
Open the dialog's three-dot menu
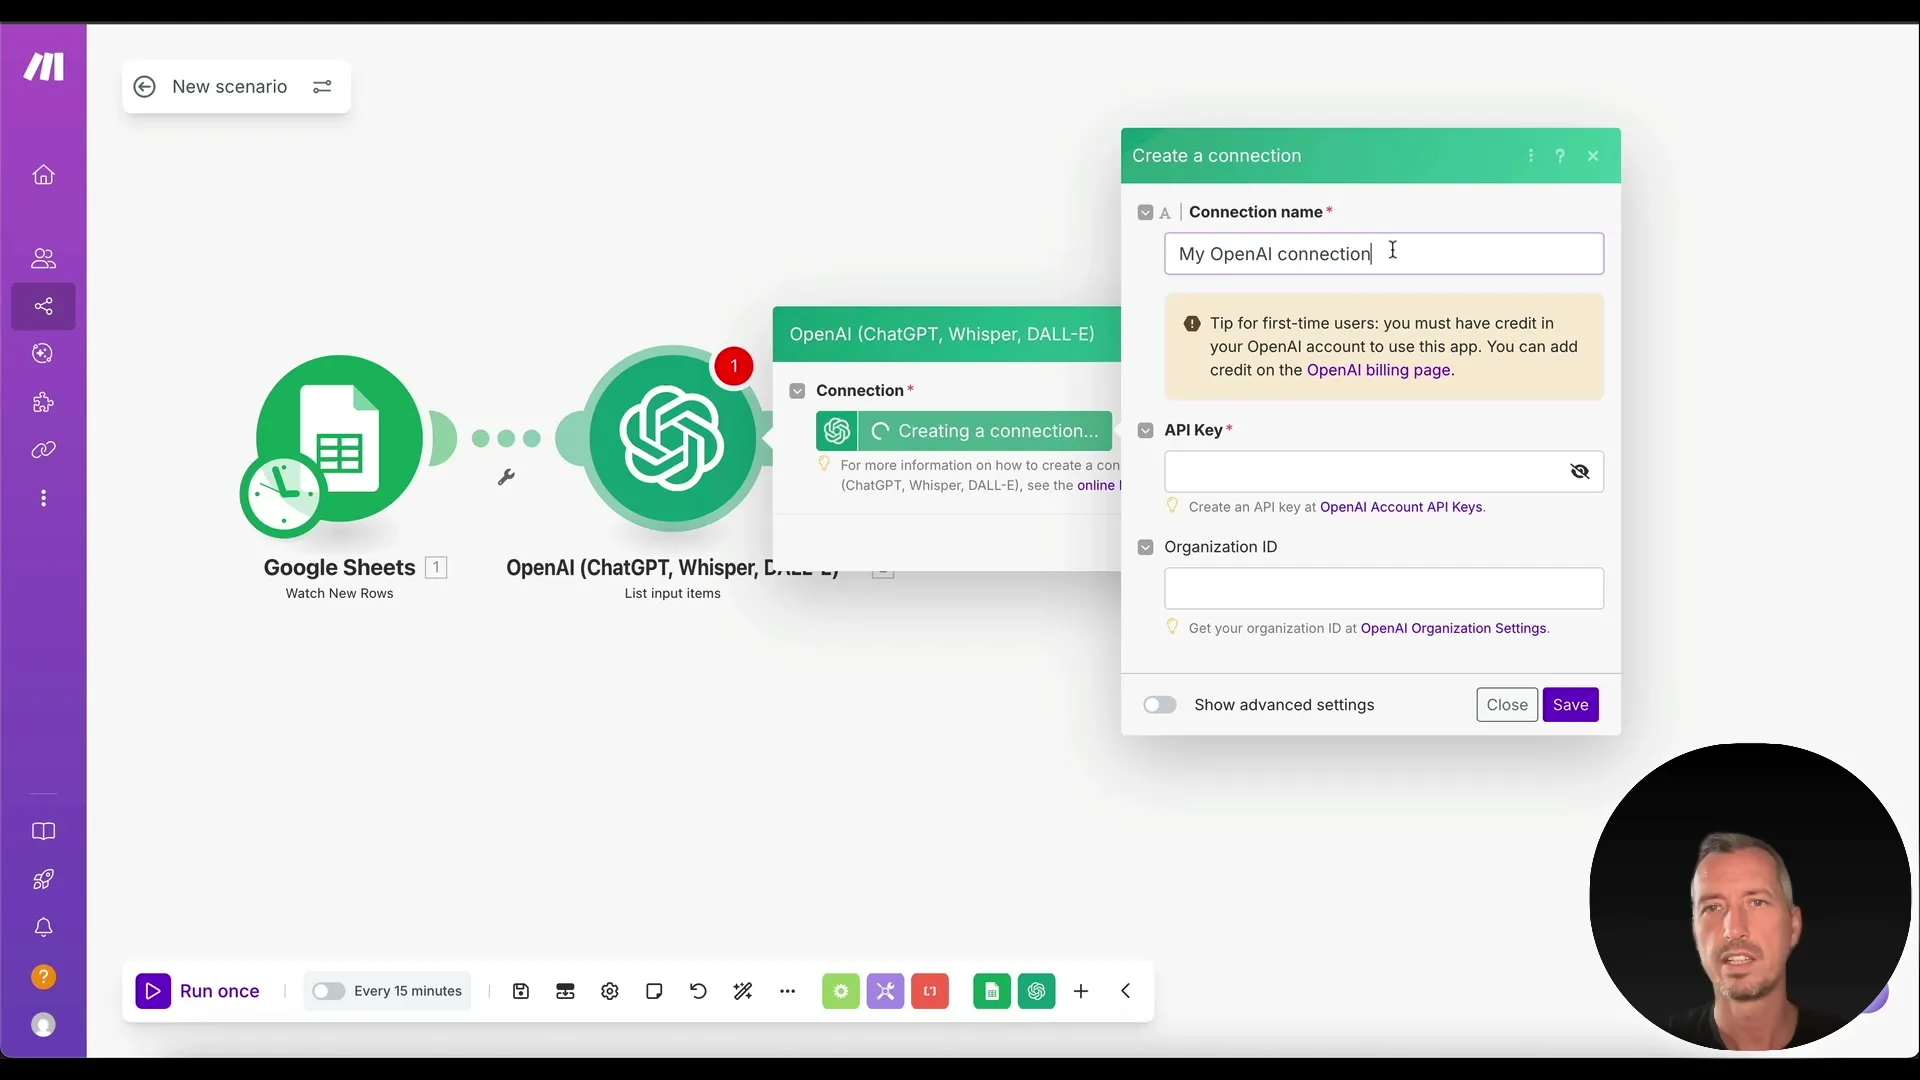point(1530,156)
